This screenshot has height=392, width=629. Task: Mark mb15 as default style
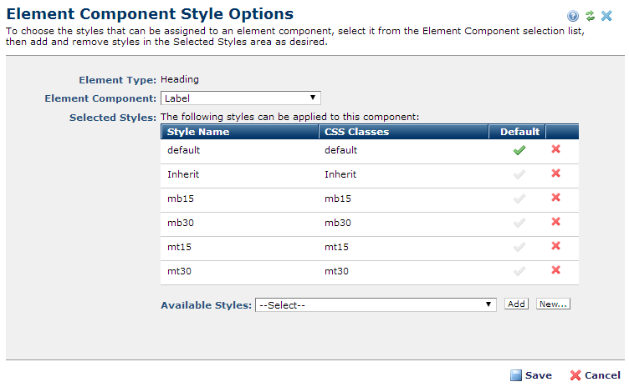point(519,199)
